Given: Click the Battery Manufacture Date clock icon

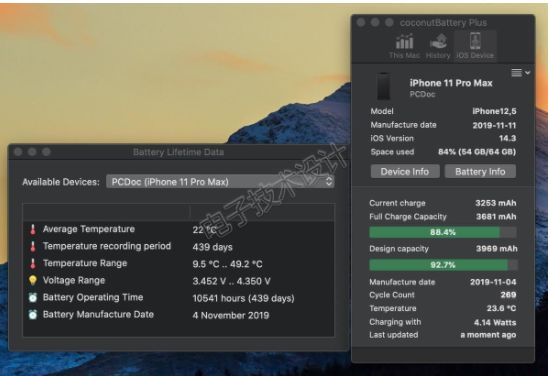Looking at the screenshot, I should 33,314.
